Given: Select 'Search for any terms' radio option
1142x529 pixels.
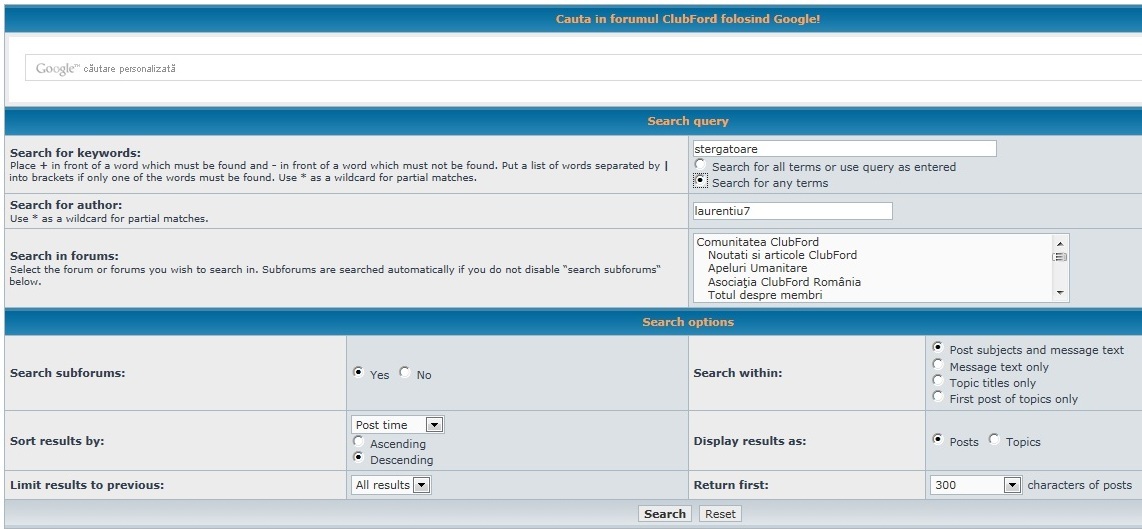Looking at the screenshot, I should (700, 181).
